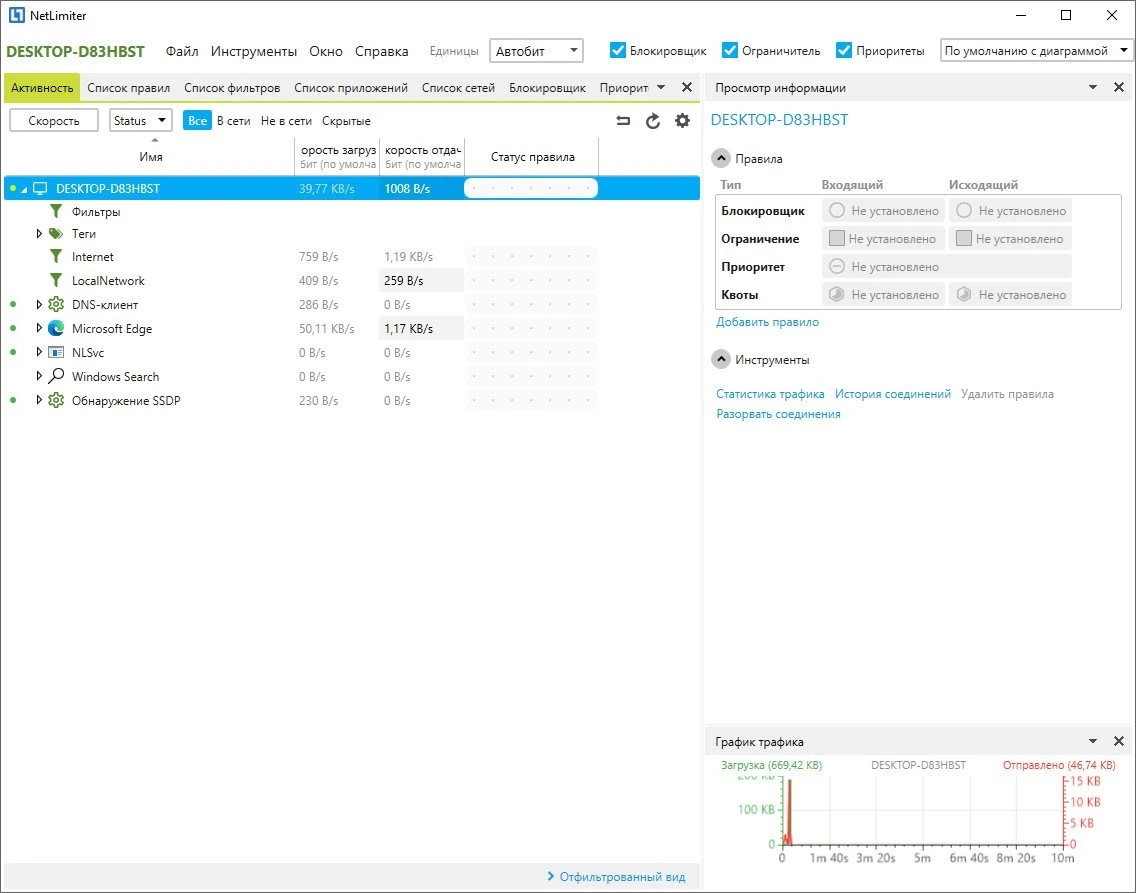Select the В сети filter toggle
The height and width of the screenshot is (893, 1136).
[x=233, y=121]
